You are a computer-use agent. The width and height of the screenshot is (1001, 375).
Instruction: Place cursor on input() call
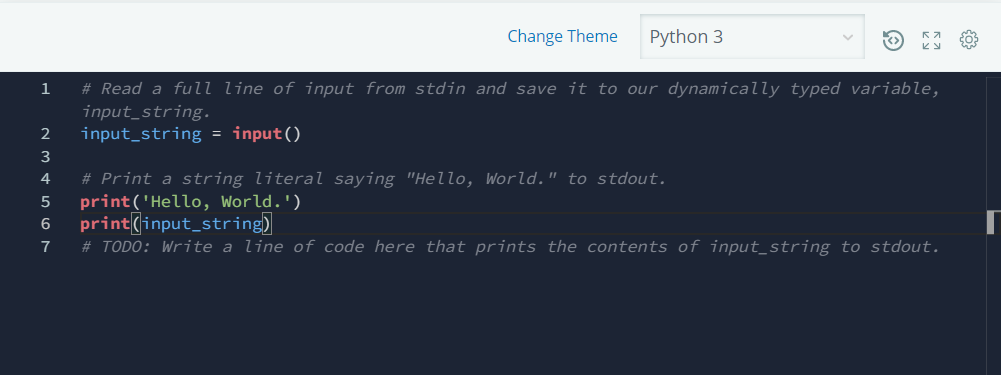(x=266, y=134)
